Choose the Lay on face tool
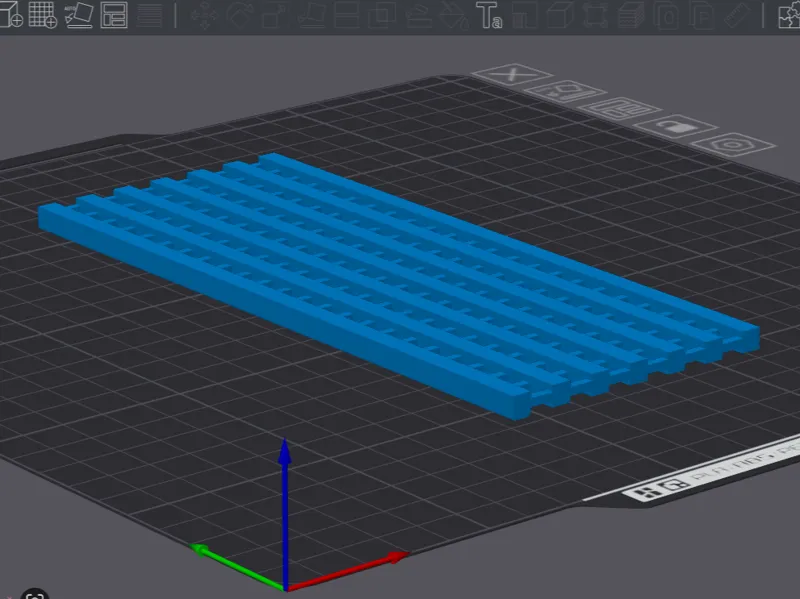The width and height of the screenshot is (800, 599). [x=311, y=15]
